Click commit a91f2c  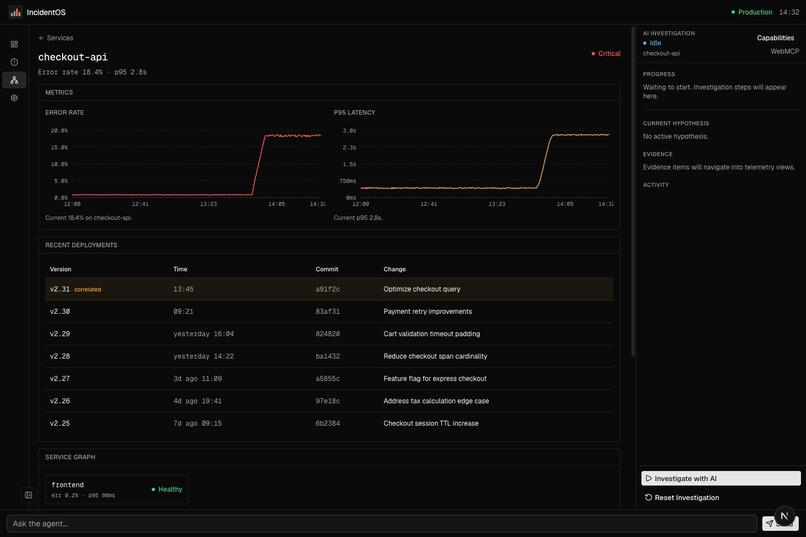[x=328, y=289]
